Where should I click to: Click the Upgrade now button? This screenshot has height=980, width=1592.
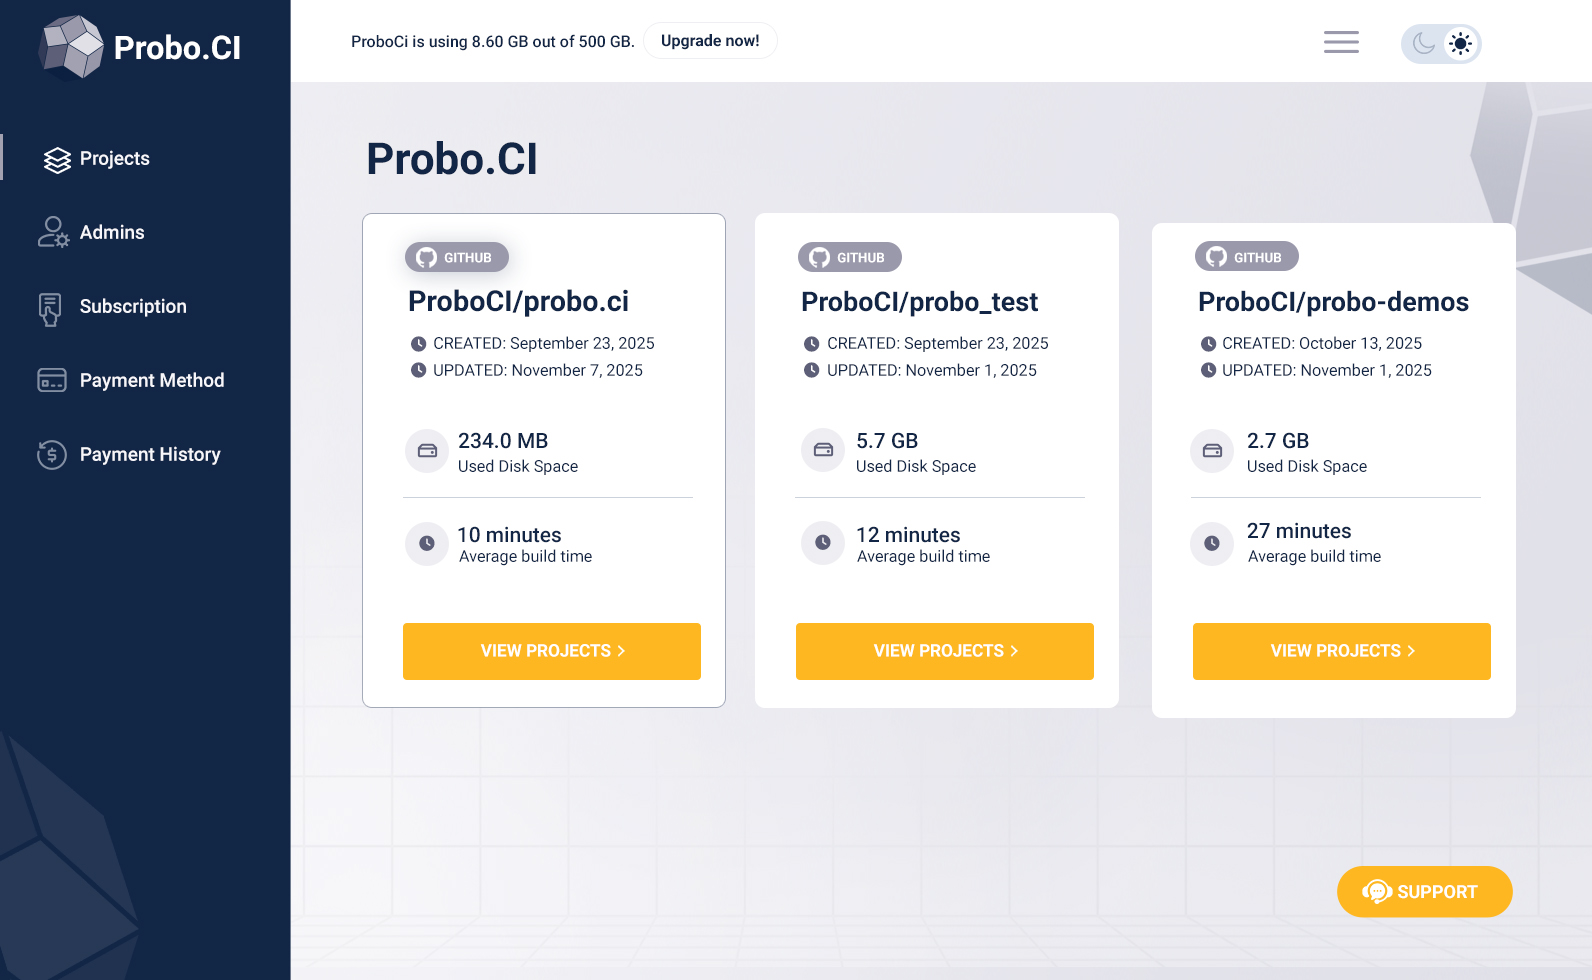point(710,40)
